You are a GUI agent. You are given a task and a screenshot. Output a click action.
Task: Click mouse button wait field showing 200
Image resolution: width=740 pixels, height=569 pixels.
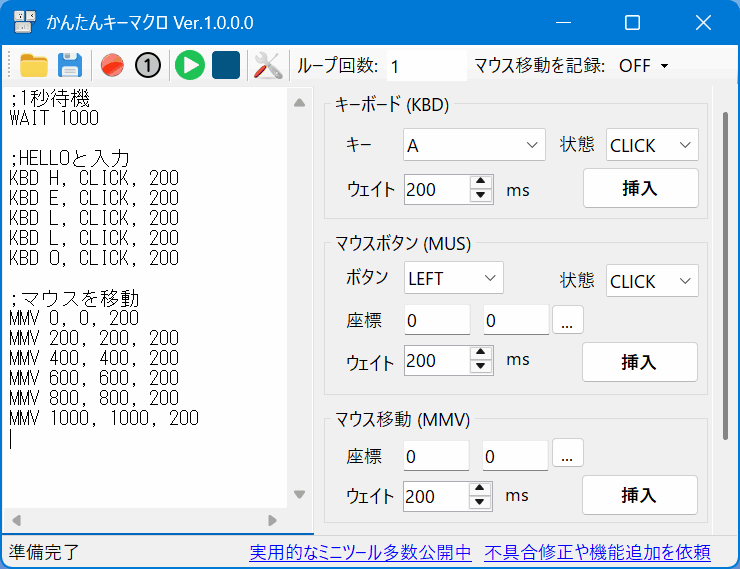point(437,360)
